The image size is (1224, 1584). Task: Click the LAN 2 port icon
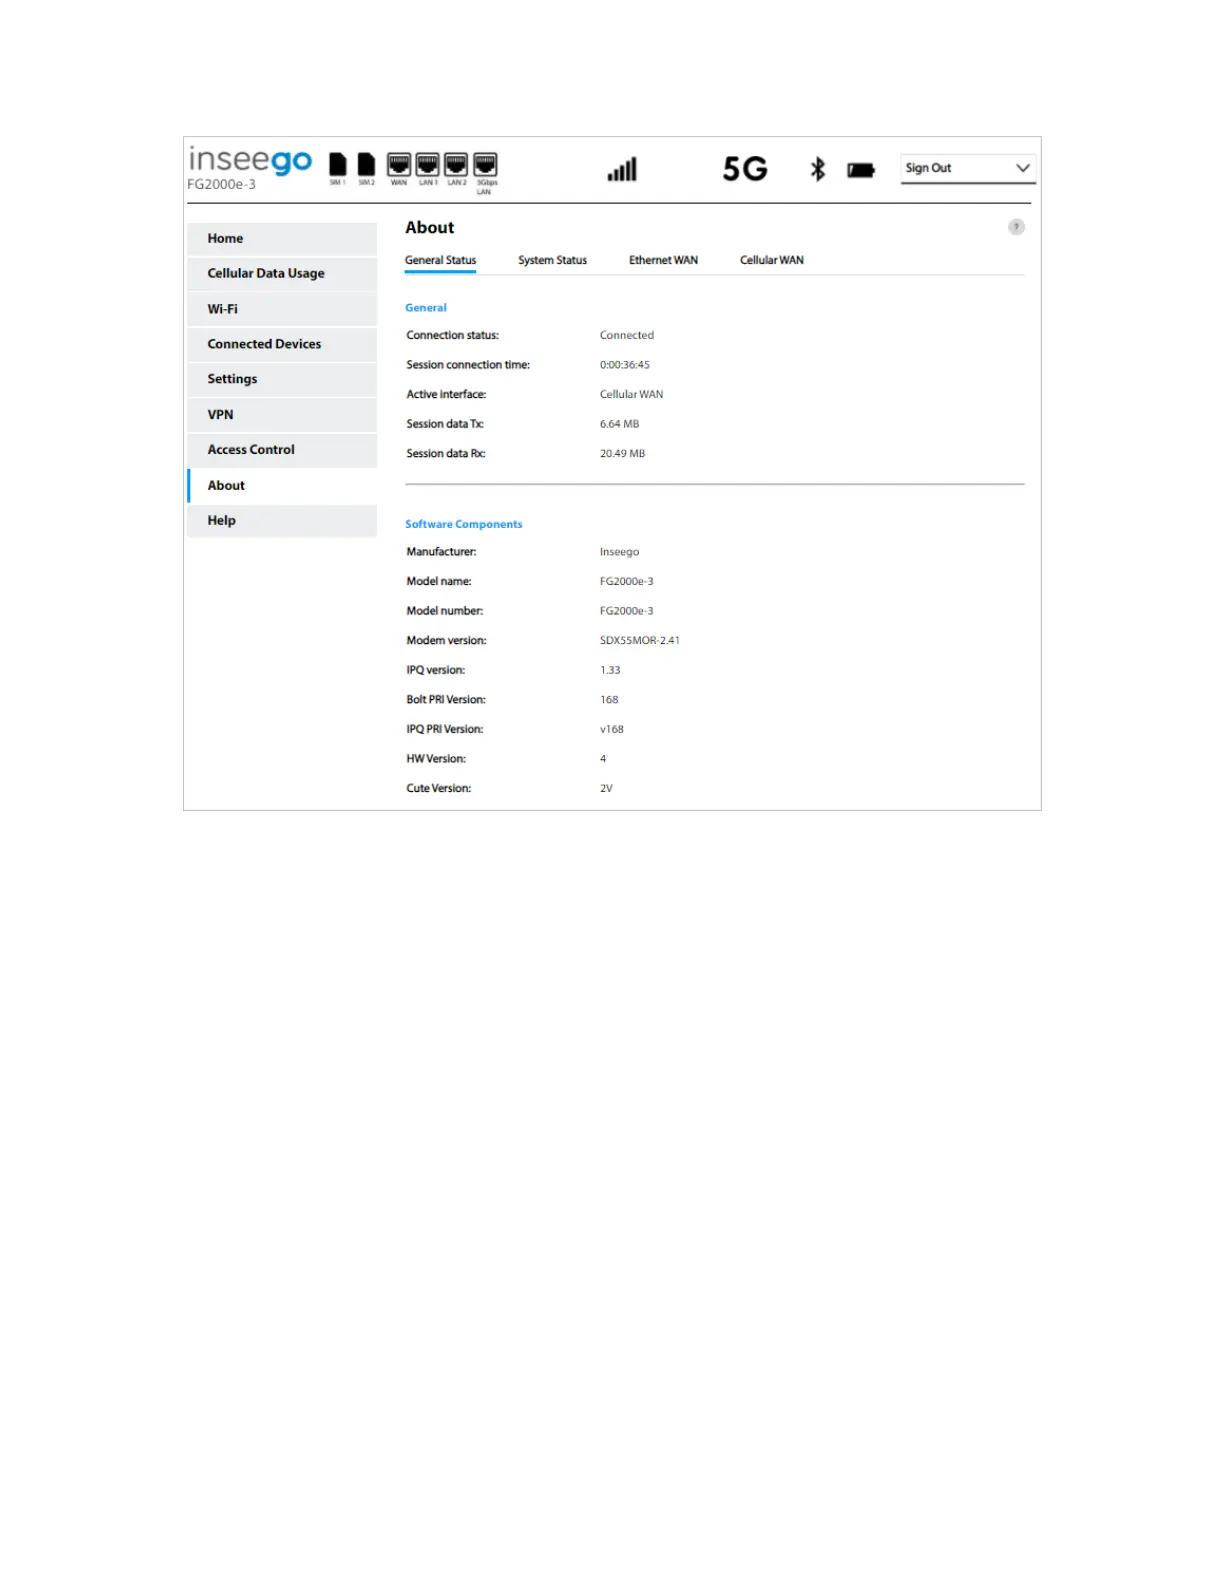[456, 165]
